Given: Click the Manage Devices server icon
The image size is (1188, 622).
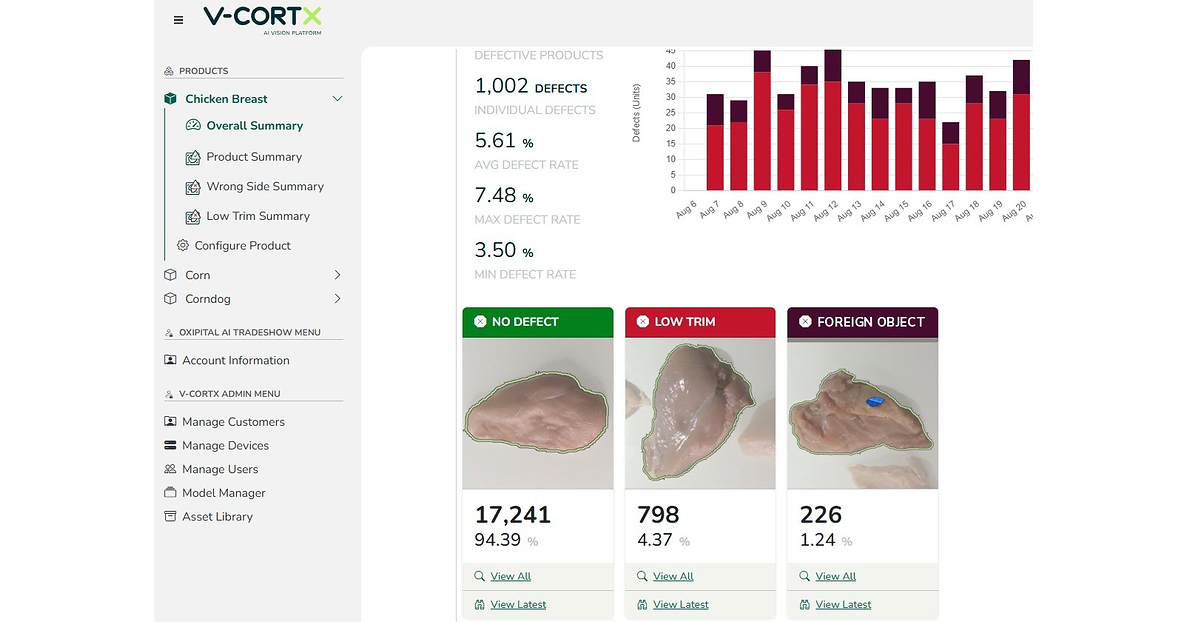Looking at the screenshot, I should pos(170,445).
